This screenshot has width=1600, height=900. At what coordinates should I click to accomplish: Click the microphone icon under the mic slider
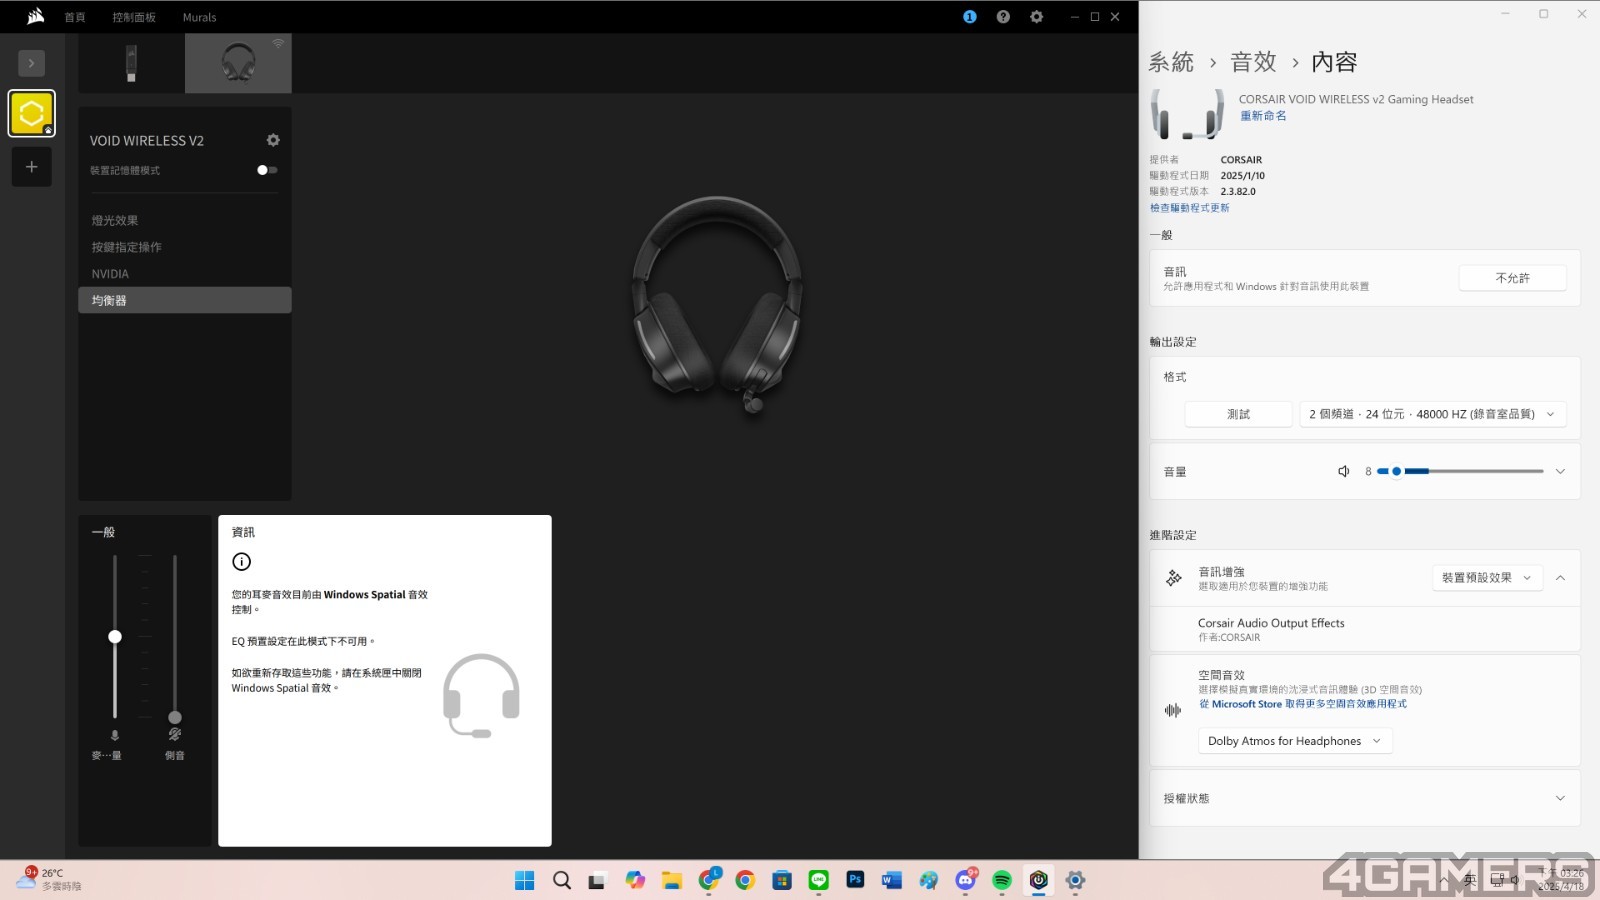(114, 735)
